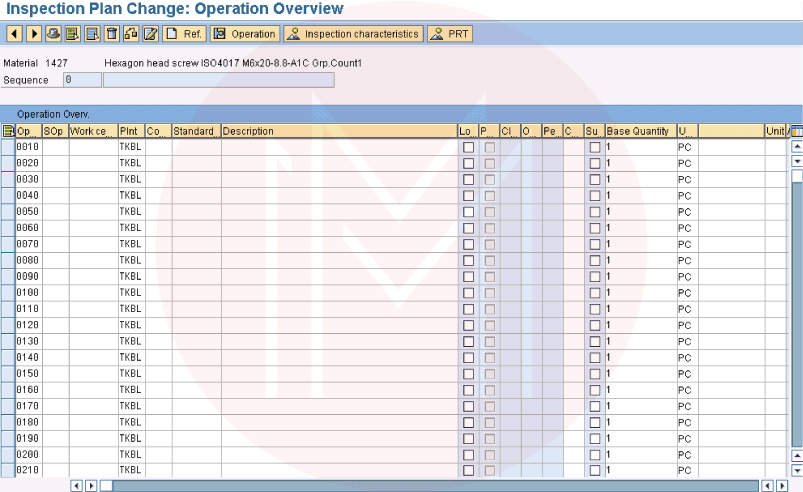Screen dimensions: 803x492
Task: Click the Operation Overv. section title
Action: tap(53, 114)
